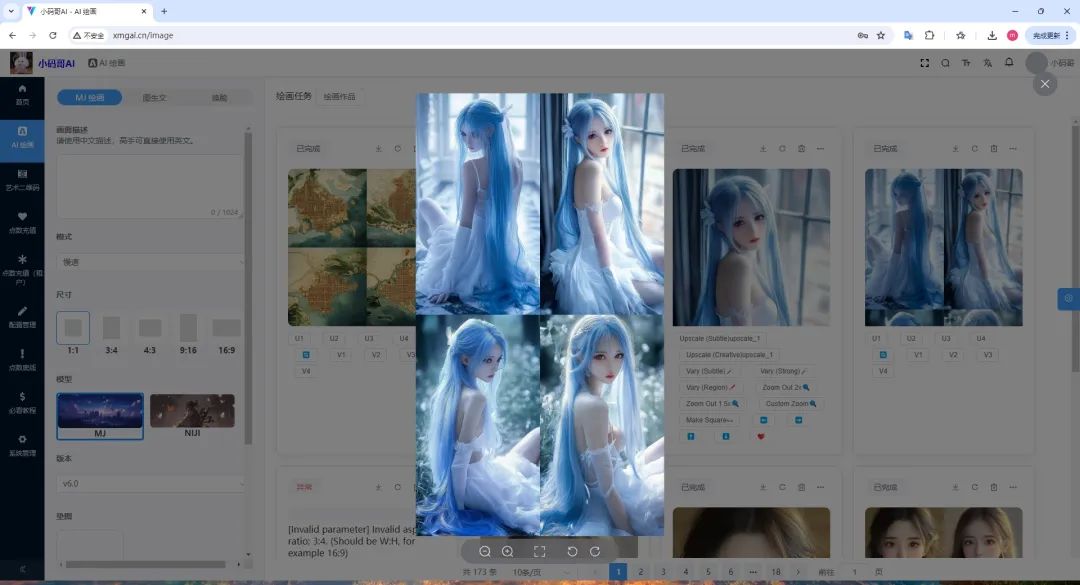This screenshot has width=1080, height=585.
Task: Open font size icon in header
Action: 966,63
